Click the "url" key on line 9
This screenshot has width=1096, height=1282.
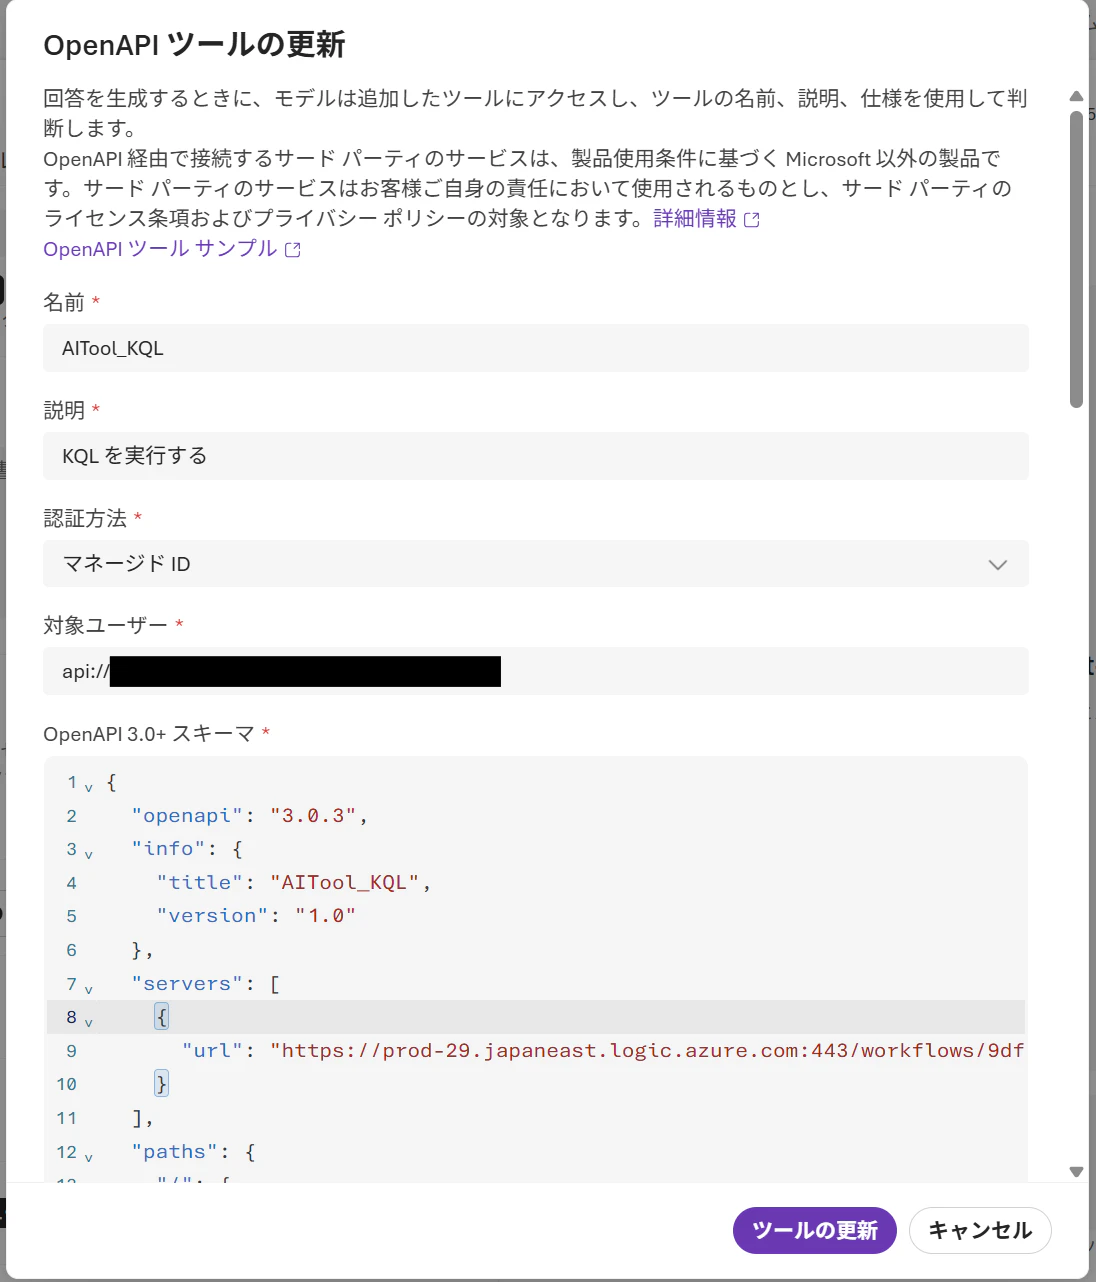coord(213,1051)
